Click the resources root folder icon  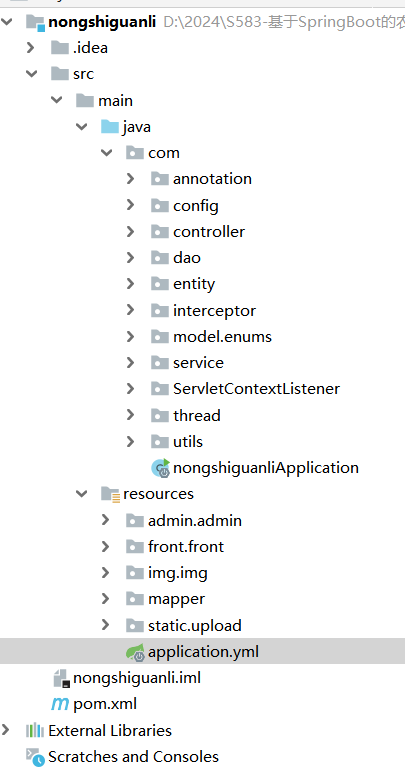point(110,494)
